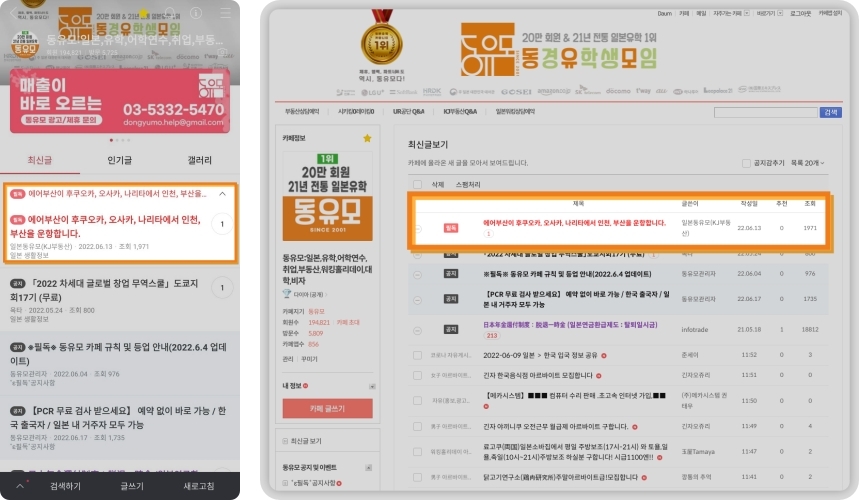
Task: Toggle the select-all checkbox beside 삭제
Action: coord(417,185)
